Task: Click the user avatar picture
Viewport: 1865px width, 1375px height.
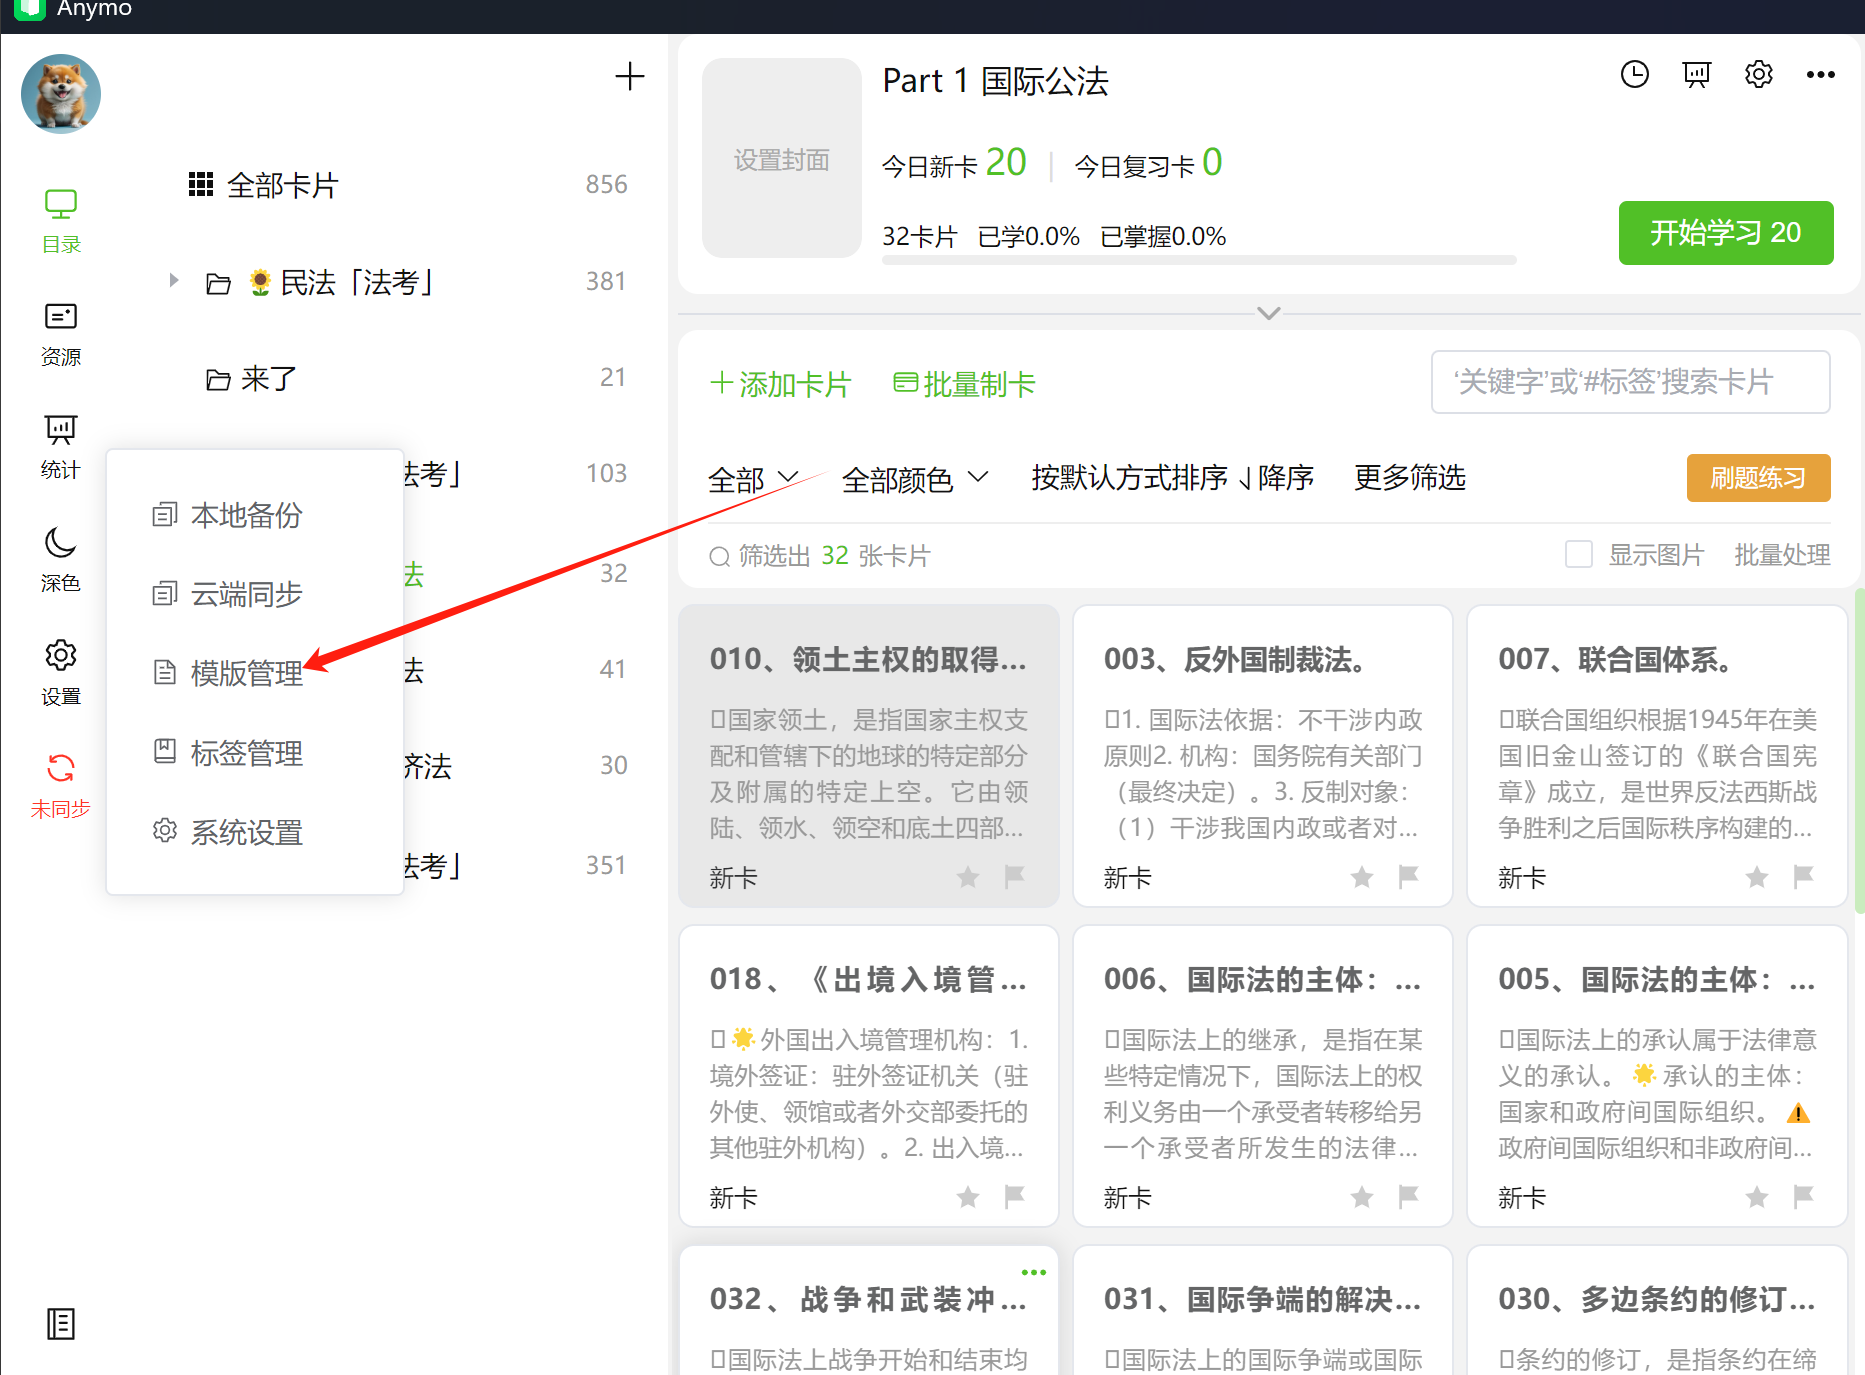Action: tap(61, 94)
